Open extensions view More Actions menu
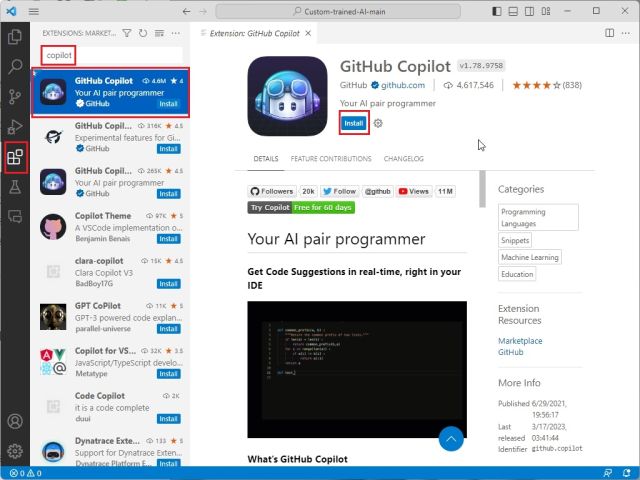 click(177, 33)
